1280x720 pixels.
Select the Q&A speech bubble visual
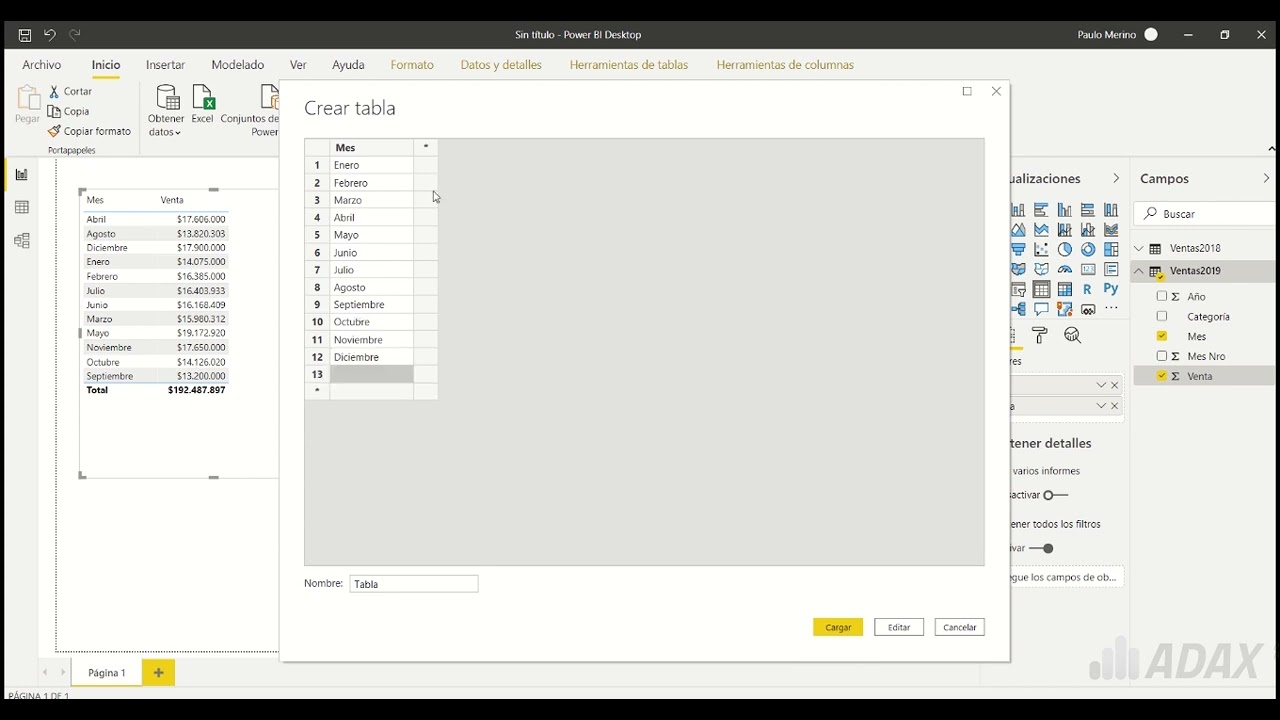(x=1042, y=310)
